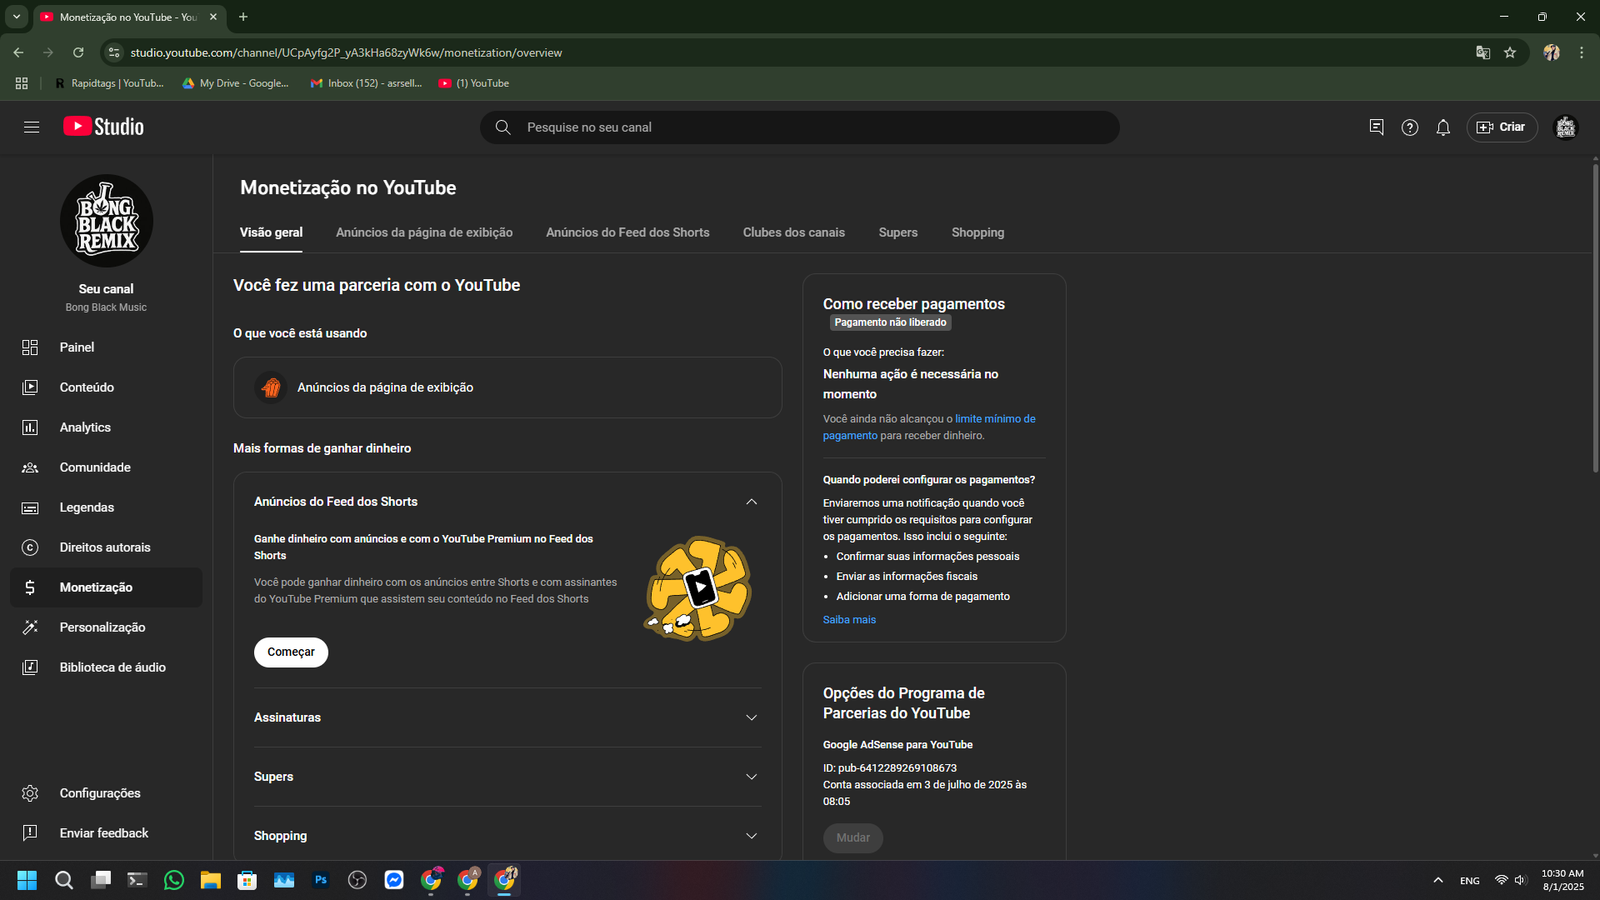
Task: Click the Bong Black Music channel name
Action: [106, 307]
